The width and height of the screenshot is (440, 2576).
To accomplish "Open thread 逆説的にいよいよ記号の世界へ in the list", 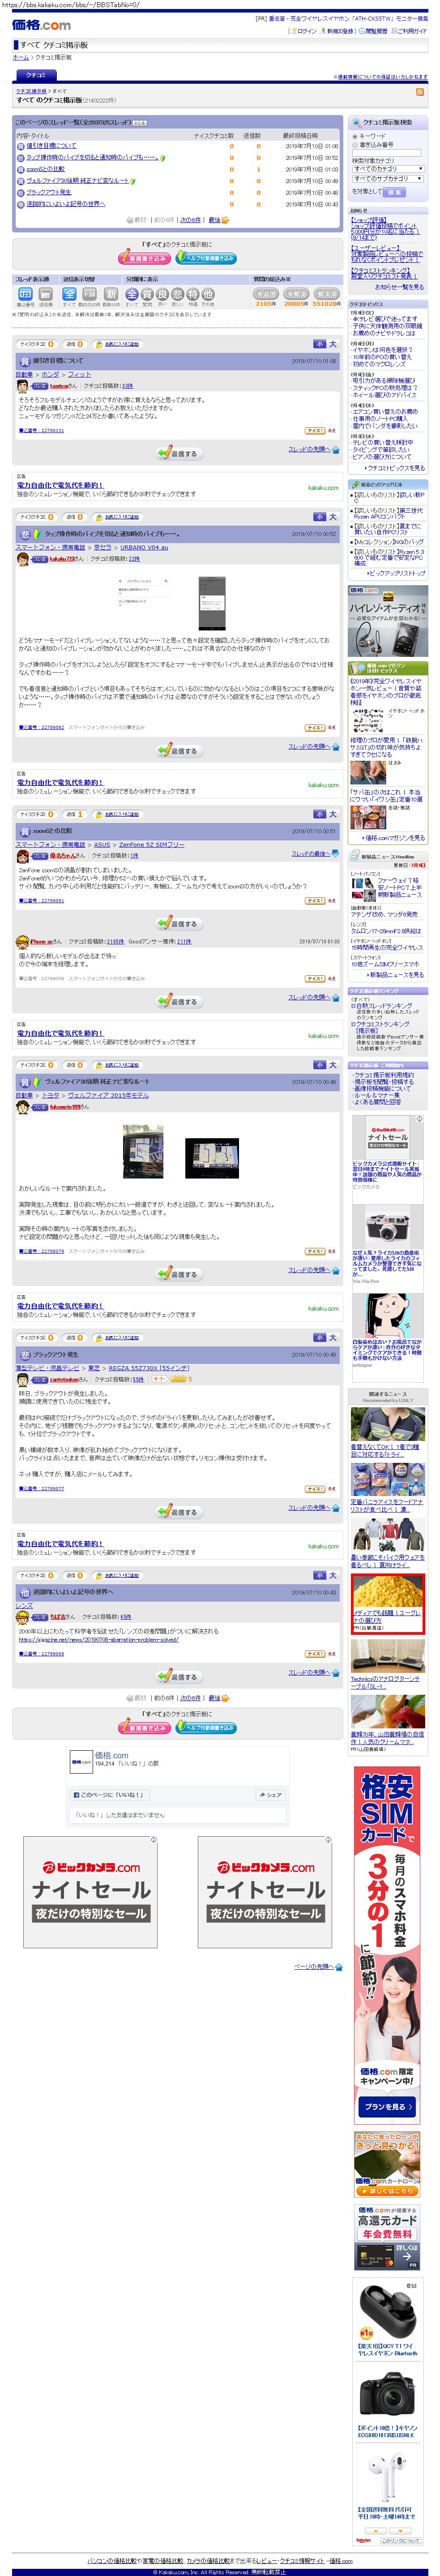I will 65,204.
